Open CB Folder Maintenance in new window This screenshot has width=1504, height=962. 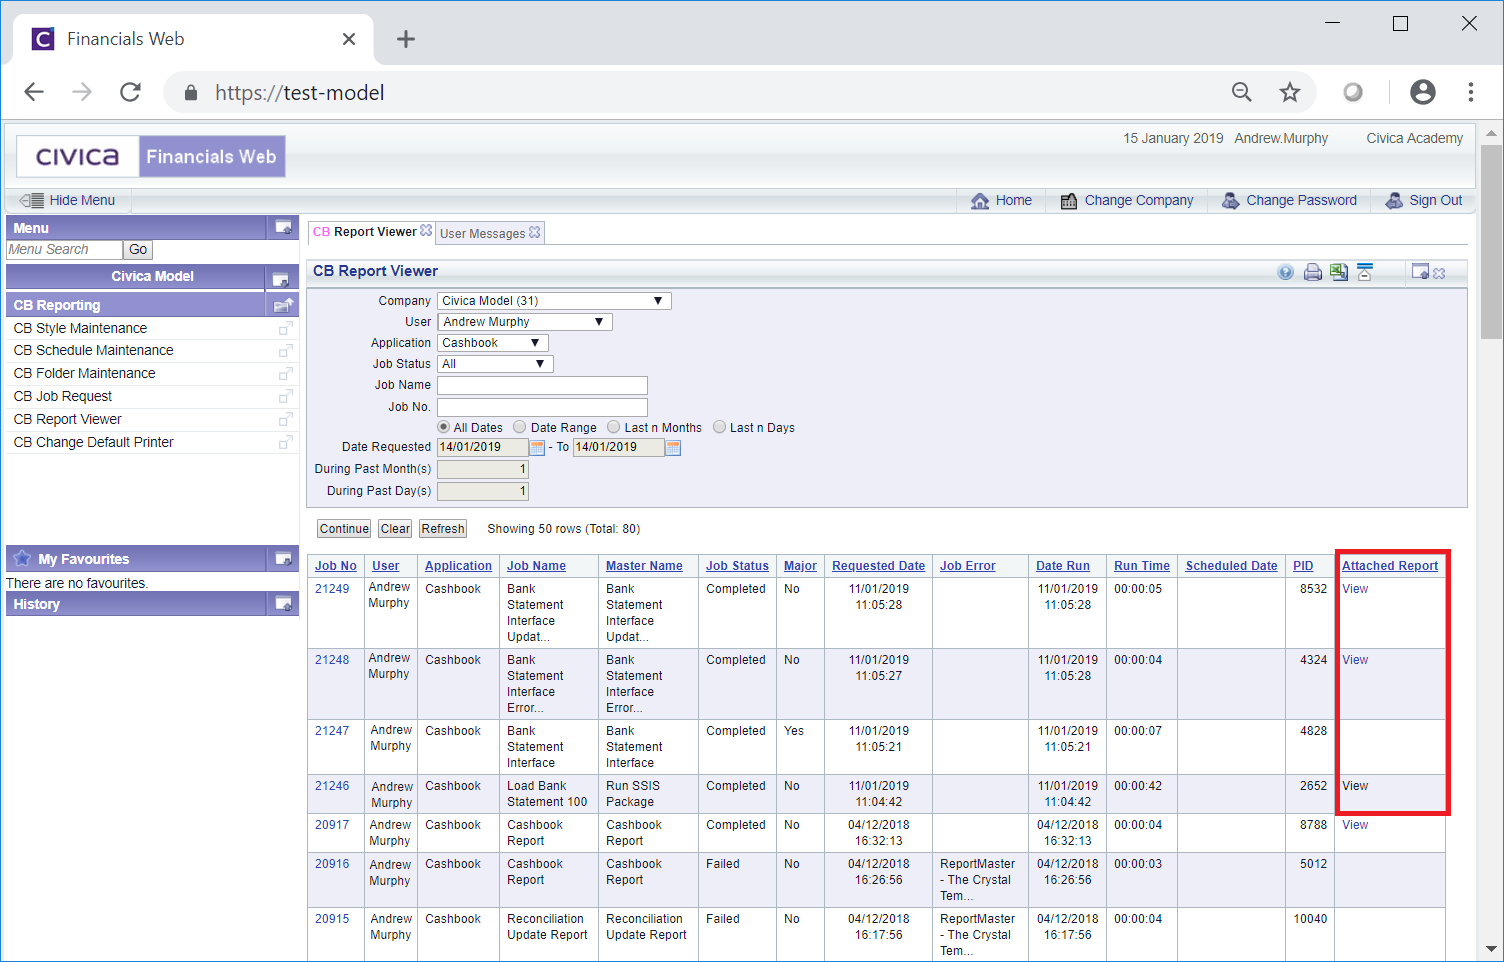click(x=285, y=374)
